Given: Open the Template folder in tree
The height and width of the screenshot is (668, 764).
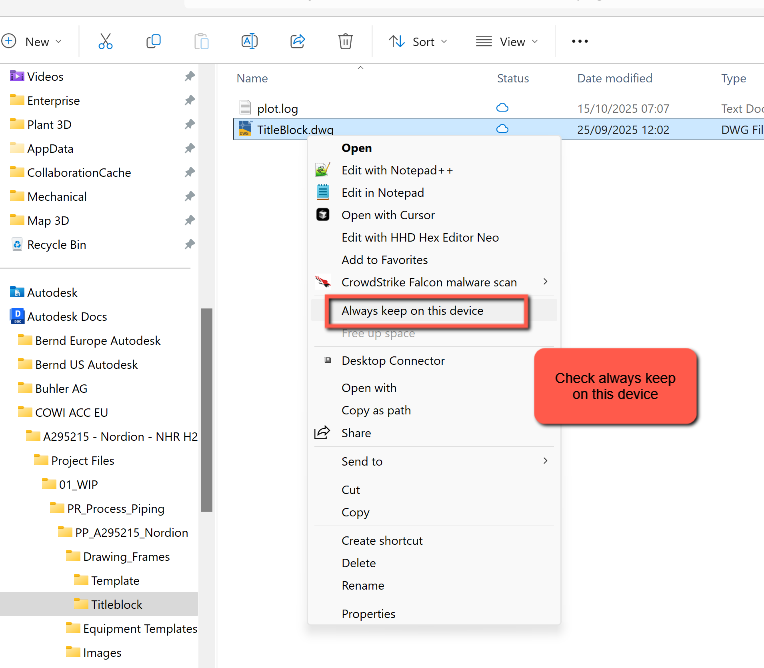Looking at the screenshot, I should [115, 581].
